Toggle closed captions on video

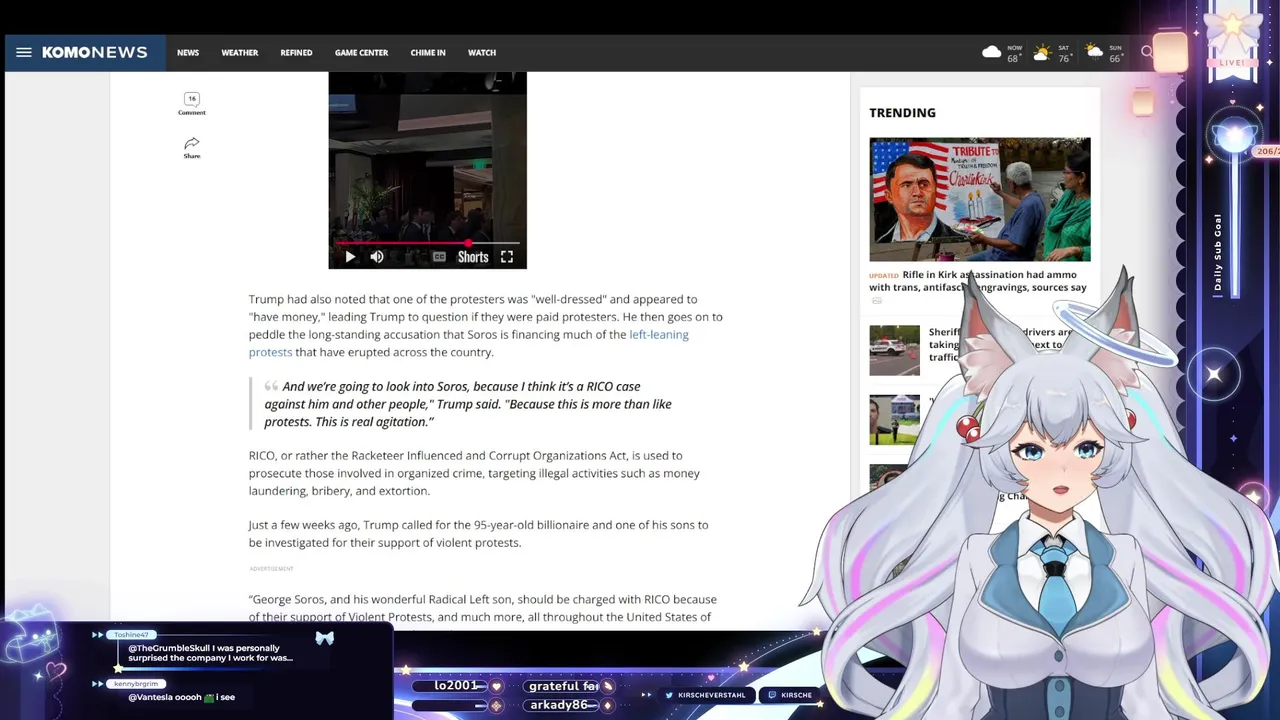point(439,257)
